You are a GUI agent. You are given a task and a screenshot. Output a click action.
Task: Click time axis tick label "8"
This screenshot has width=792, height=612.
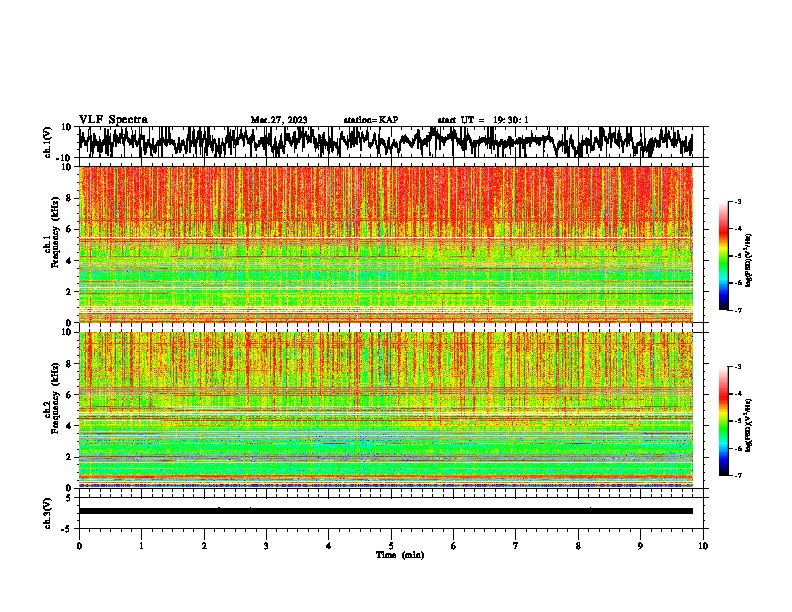(x=578, y=546)
